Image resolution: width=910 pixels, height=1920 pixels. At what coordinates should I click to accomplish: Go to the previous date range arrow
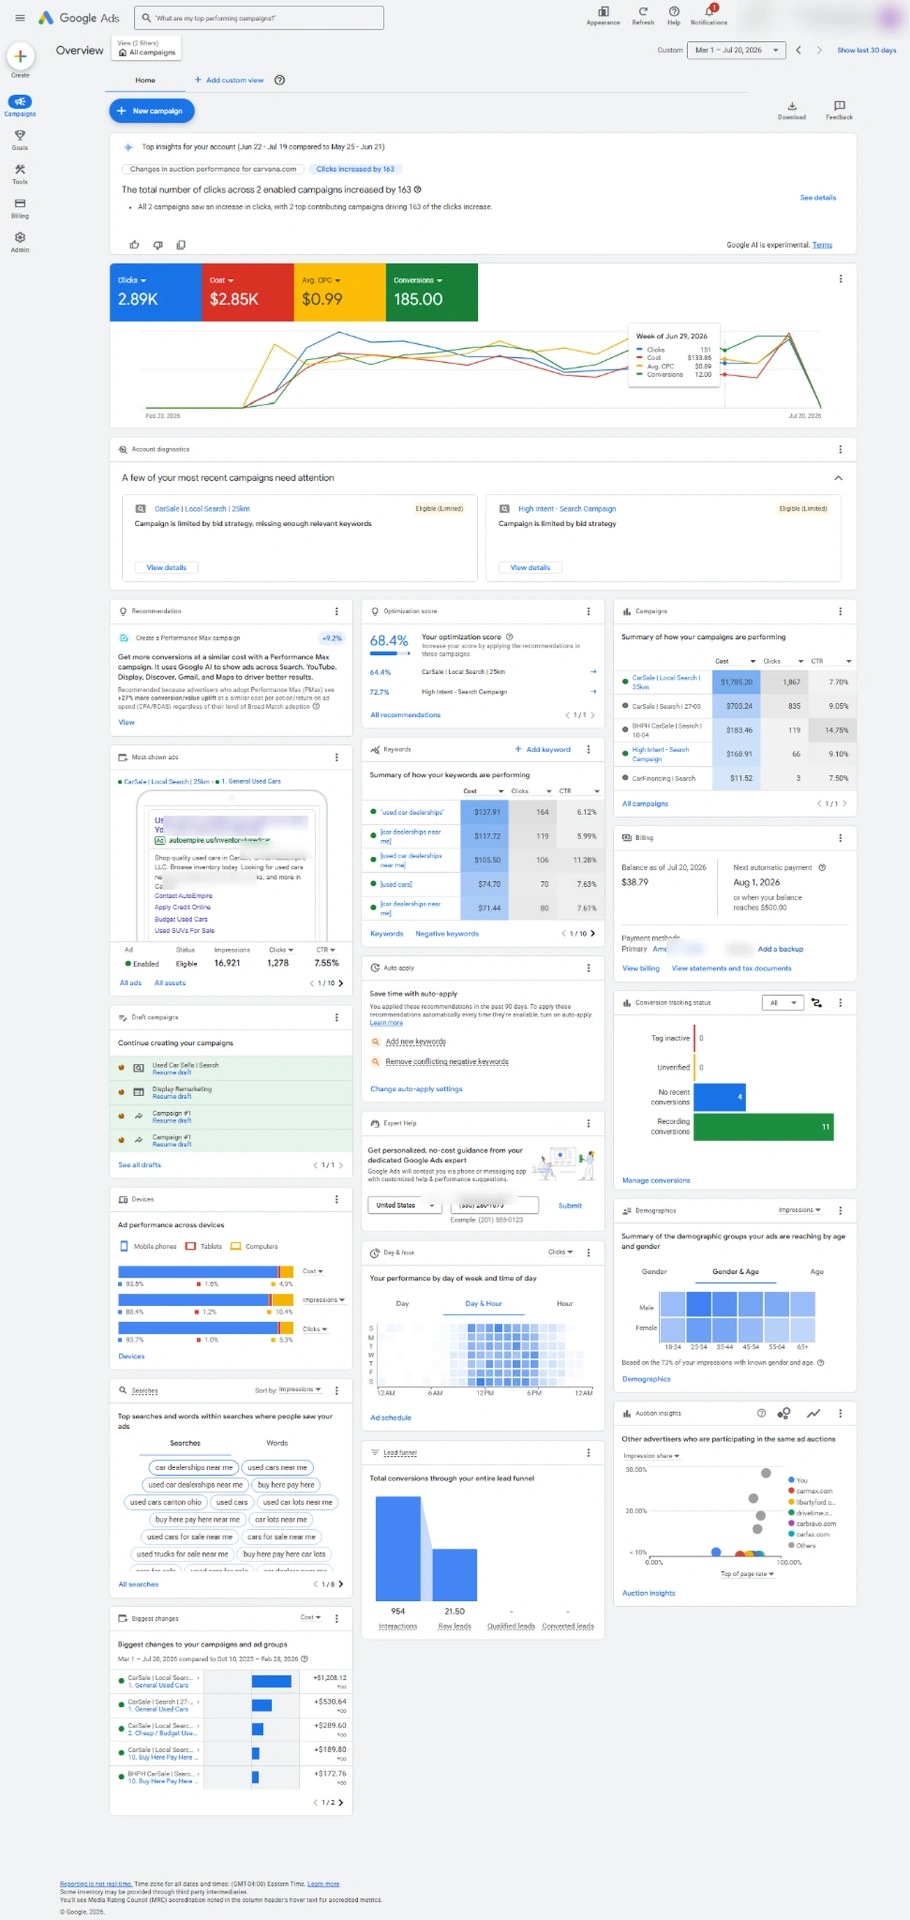798,50
